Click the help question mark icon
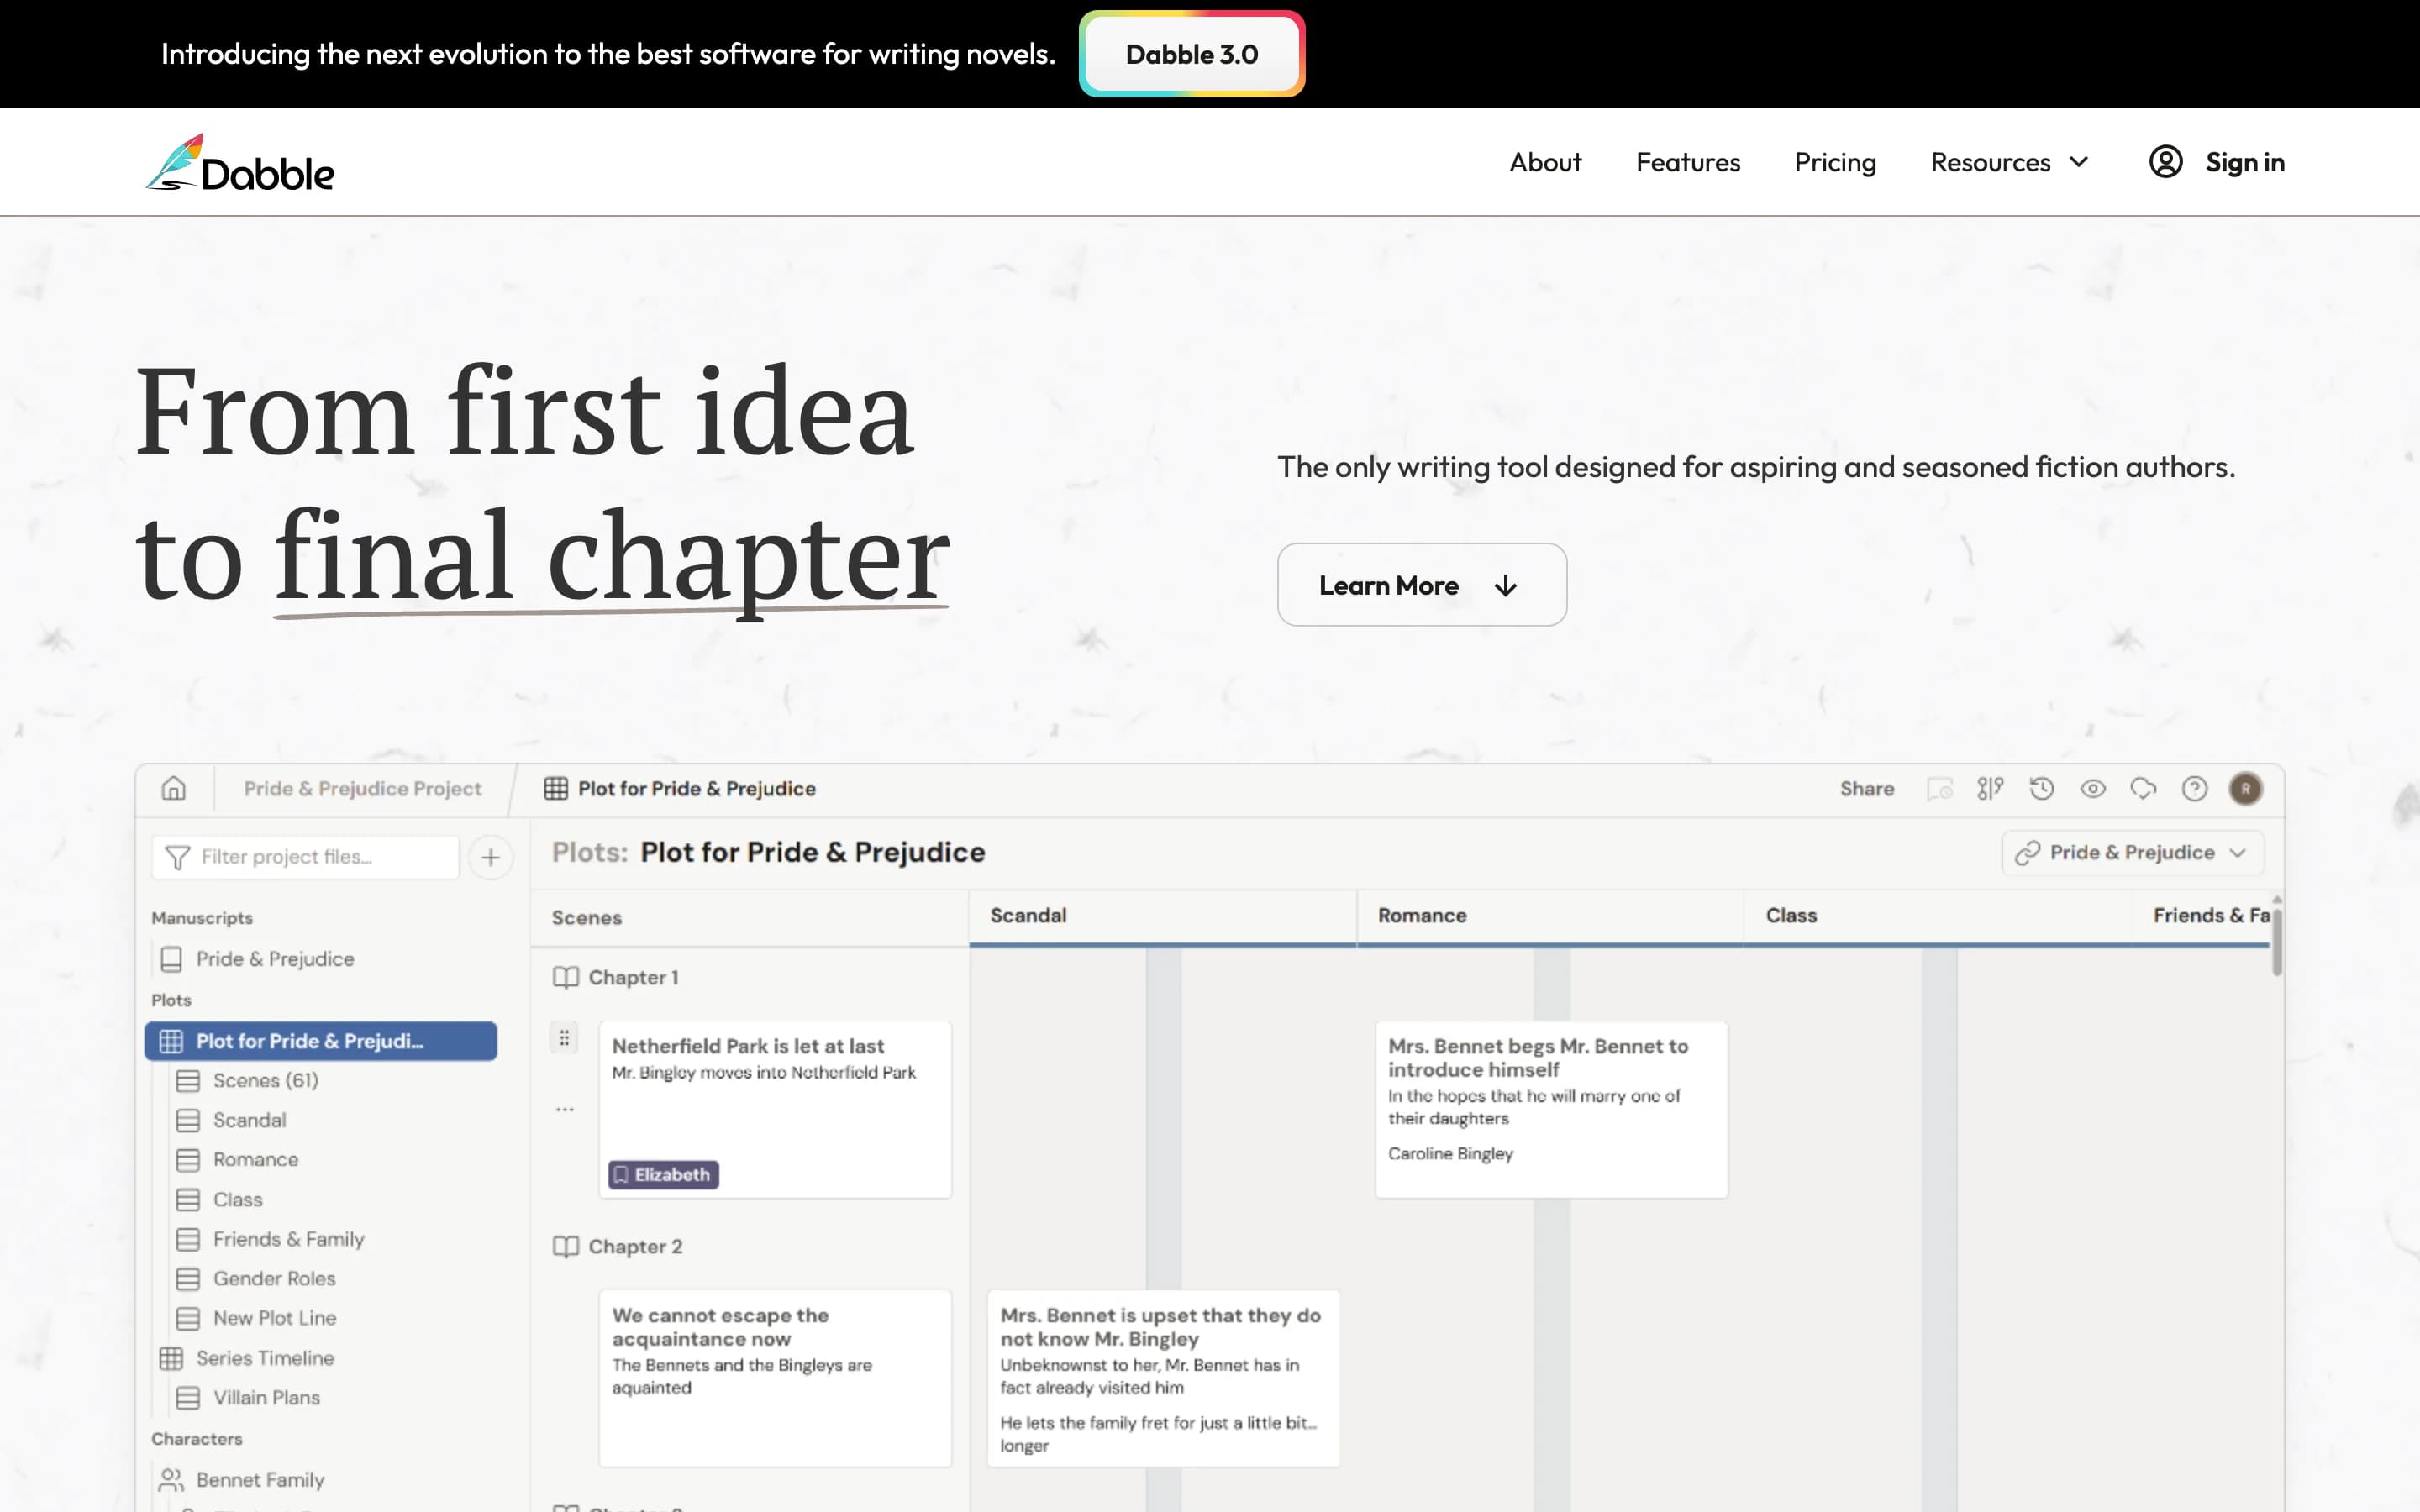Viewport: 2420px width, 1512px height. pos(2194,789)
